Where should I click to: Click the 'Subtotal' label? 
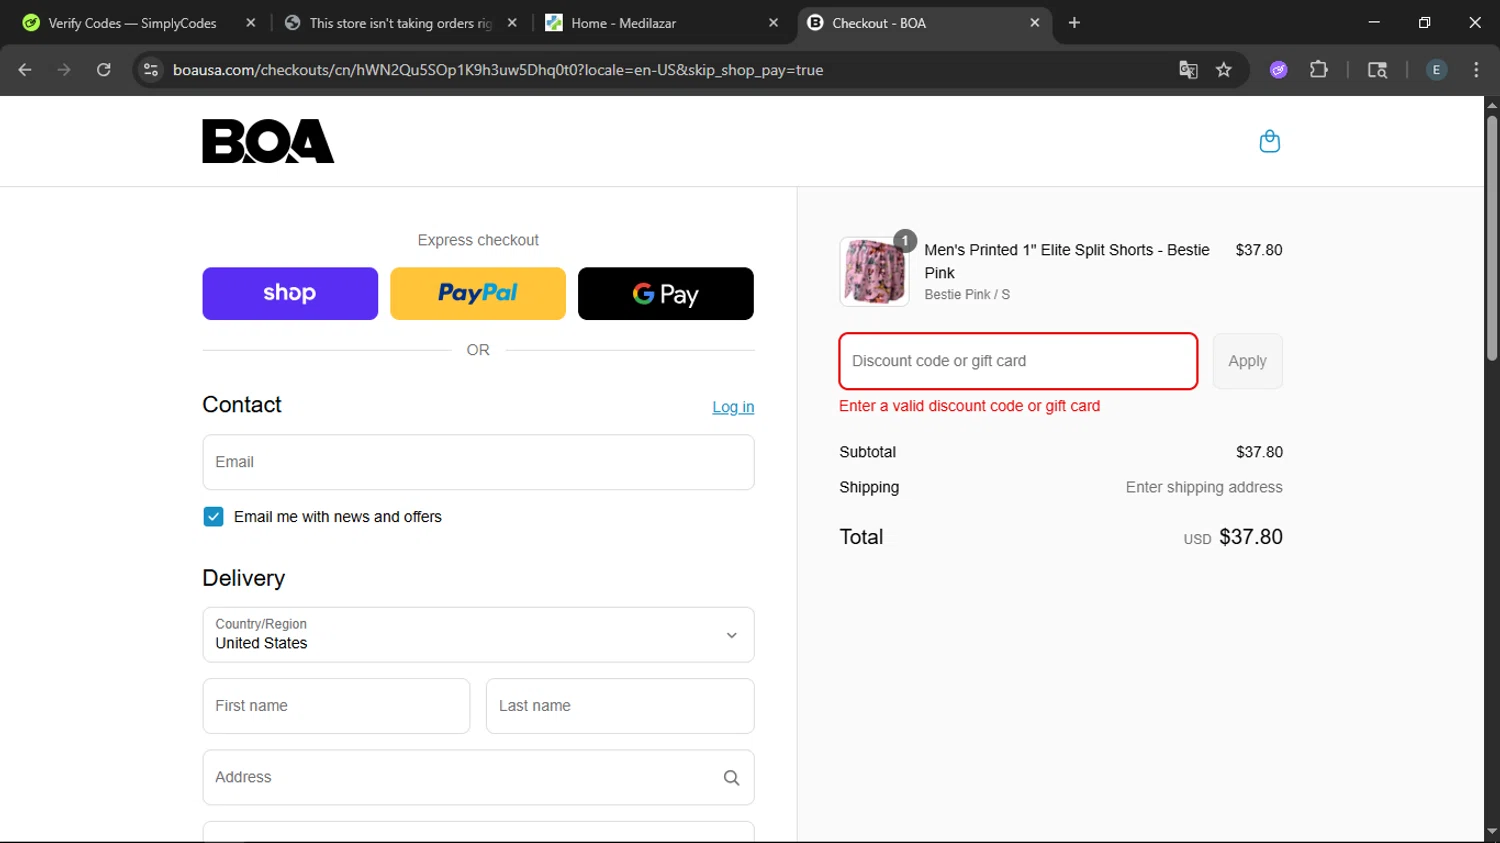tap(868, 452)
